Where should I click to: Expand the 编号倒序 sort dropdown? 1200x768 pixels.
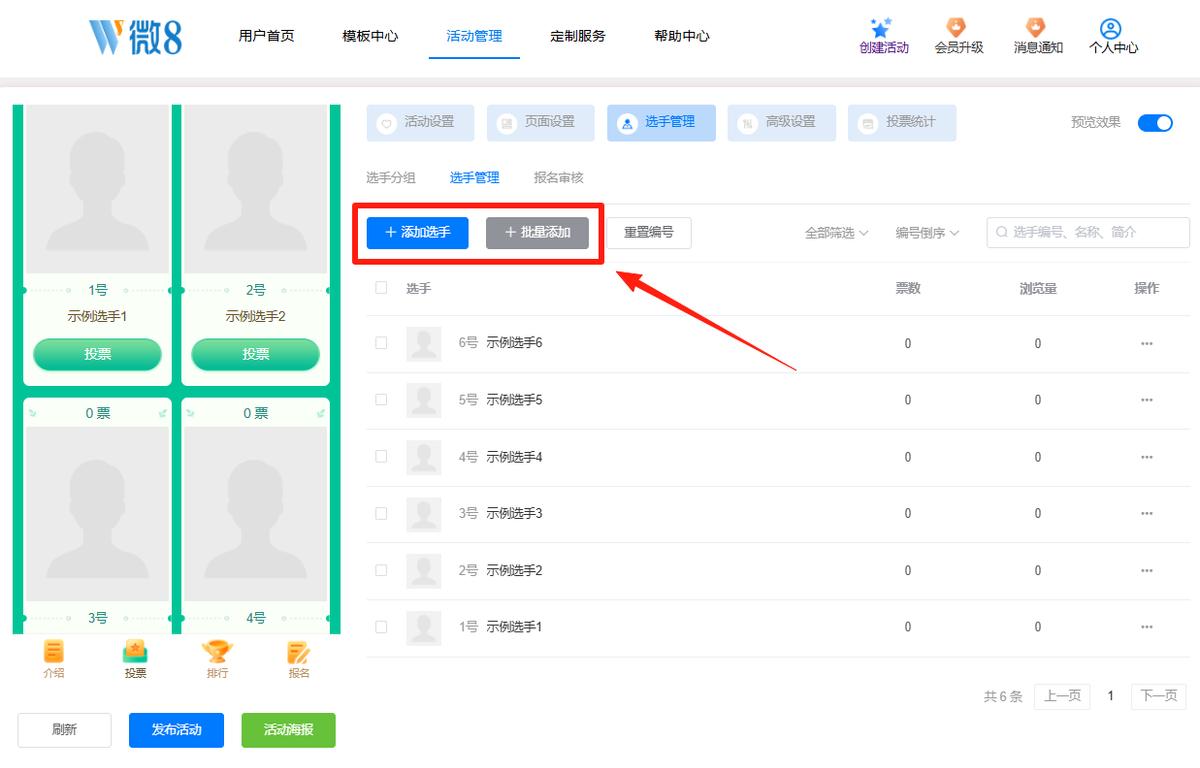point(927,233)
